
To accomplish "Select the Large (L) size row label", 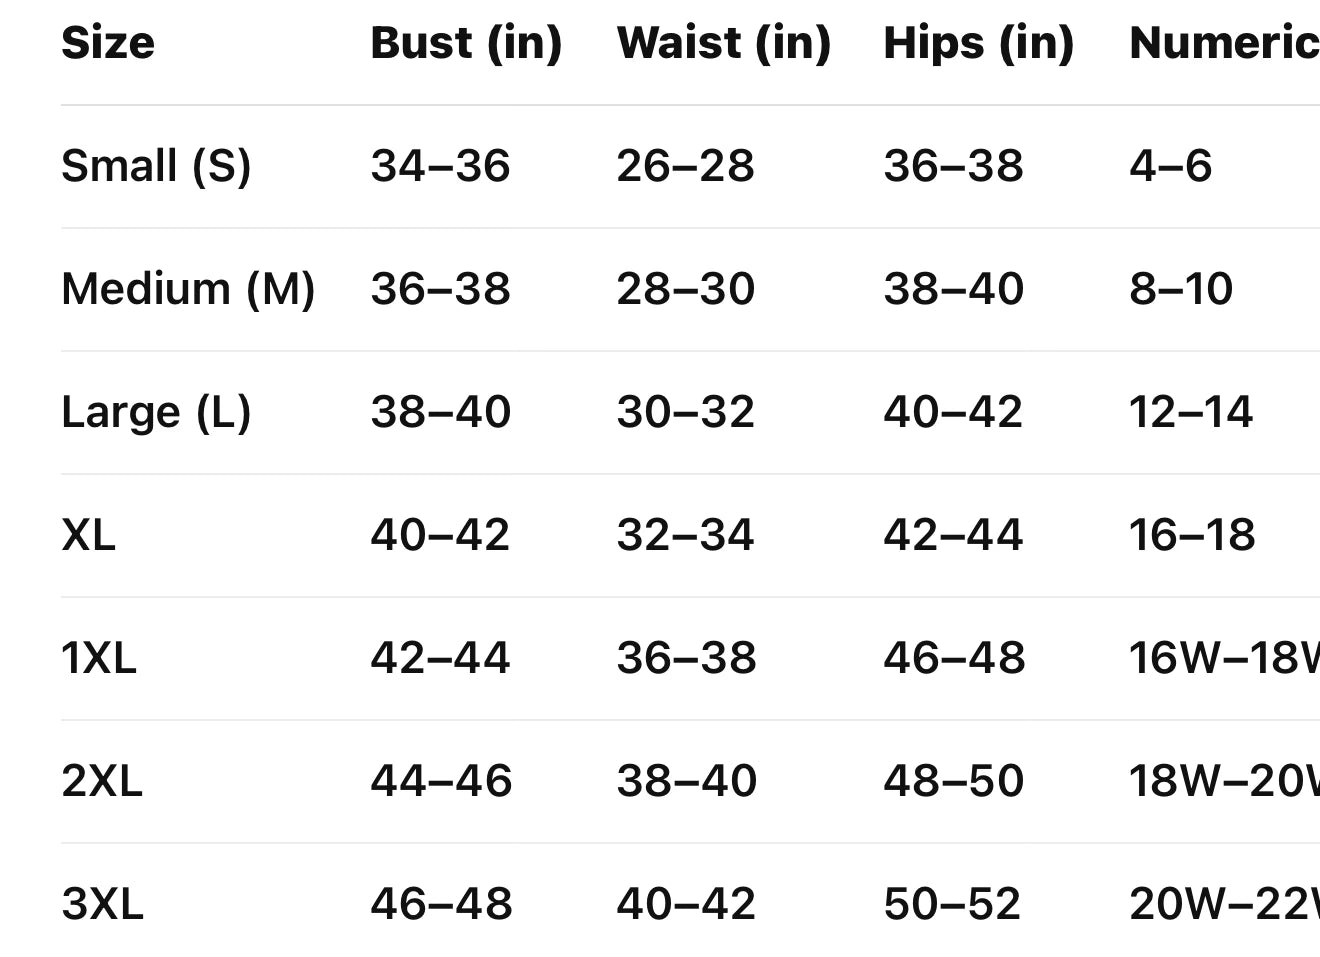I will (x=156, y=412).
